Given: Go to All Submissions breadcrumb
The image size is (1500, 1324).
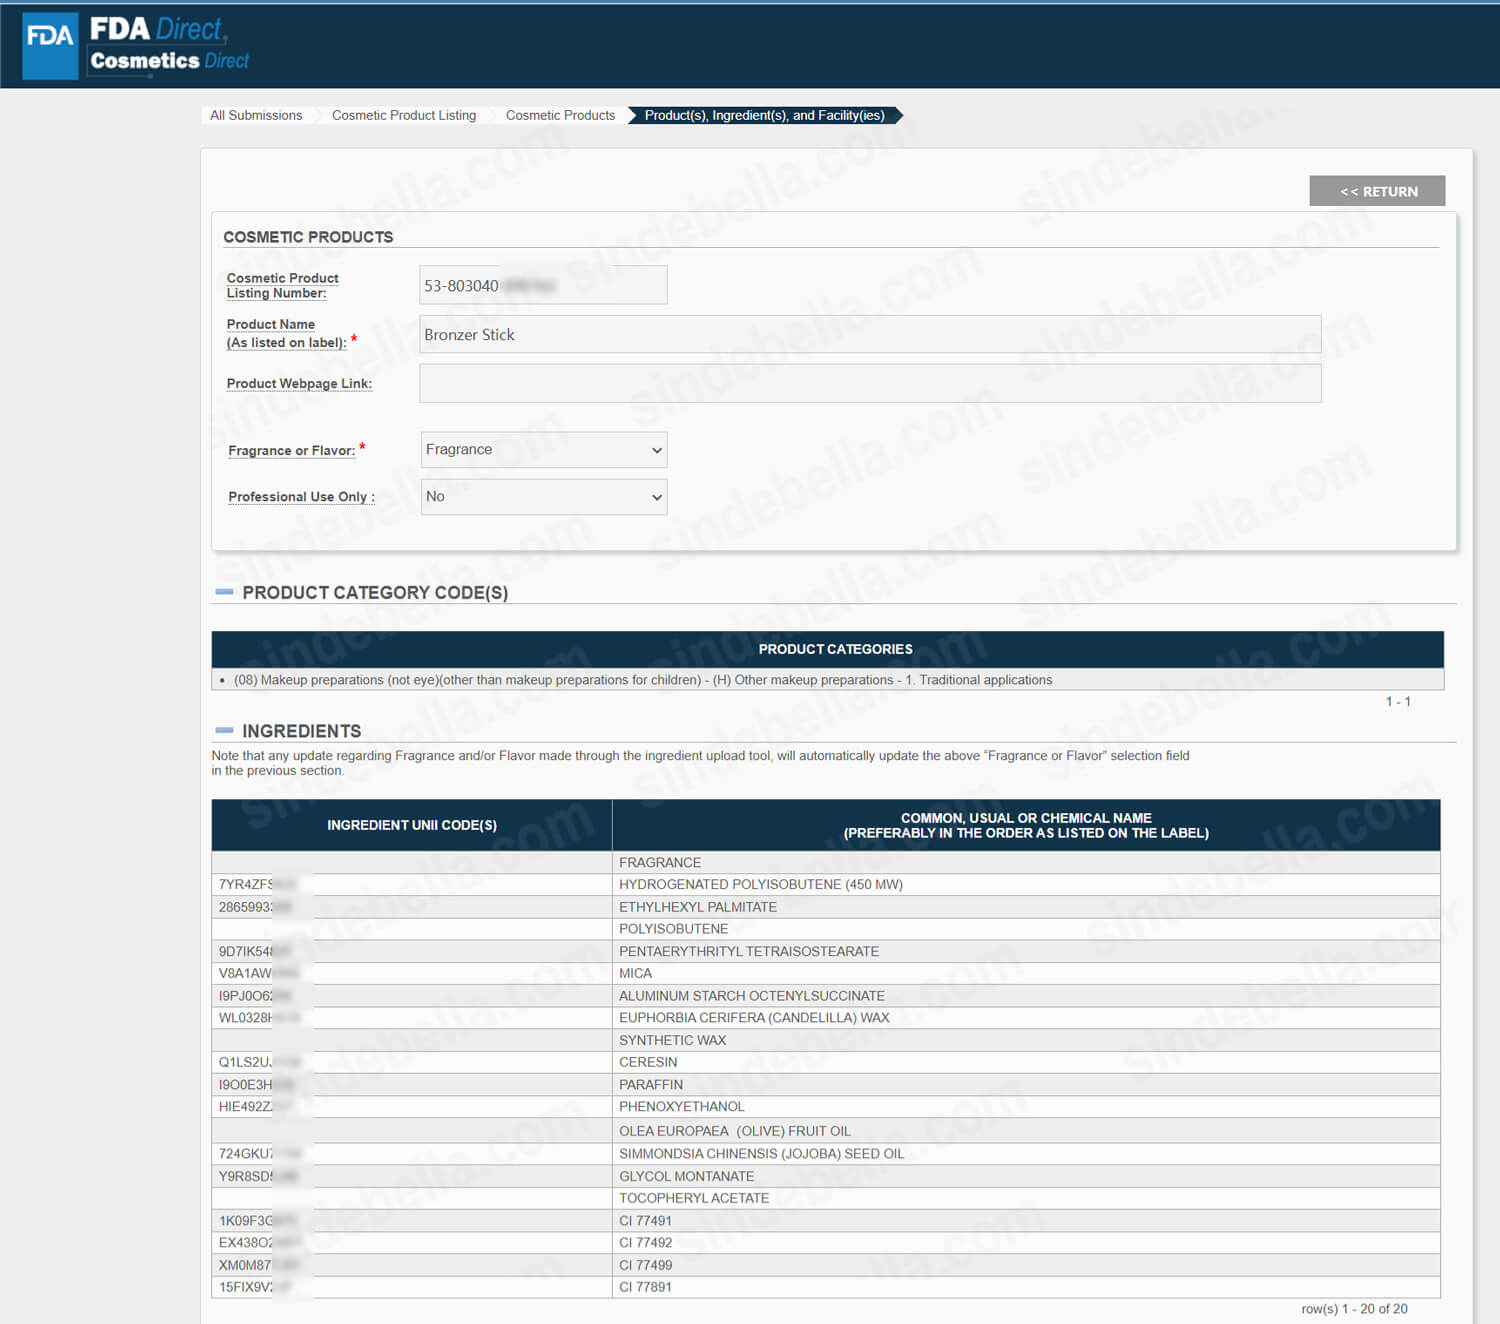Looking at the screenshot, I should [256, 115].
